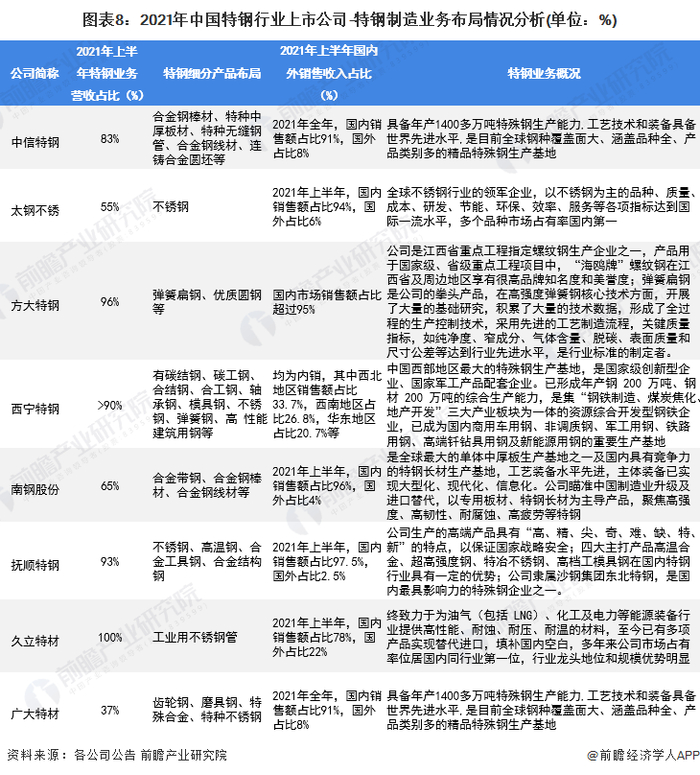Screen dimensions: 700x775
Task: Click 国内市场销售额占比超过95% cell
Action: pyautogui.click(x=327, y=302)
